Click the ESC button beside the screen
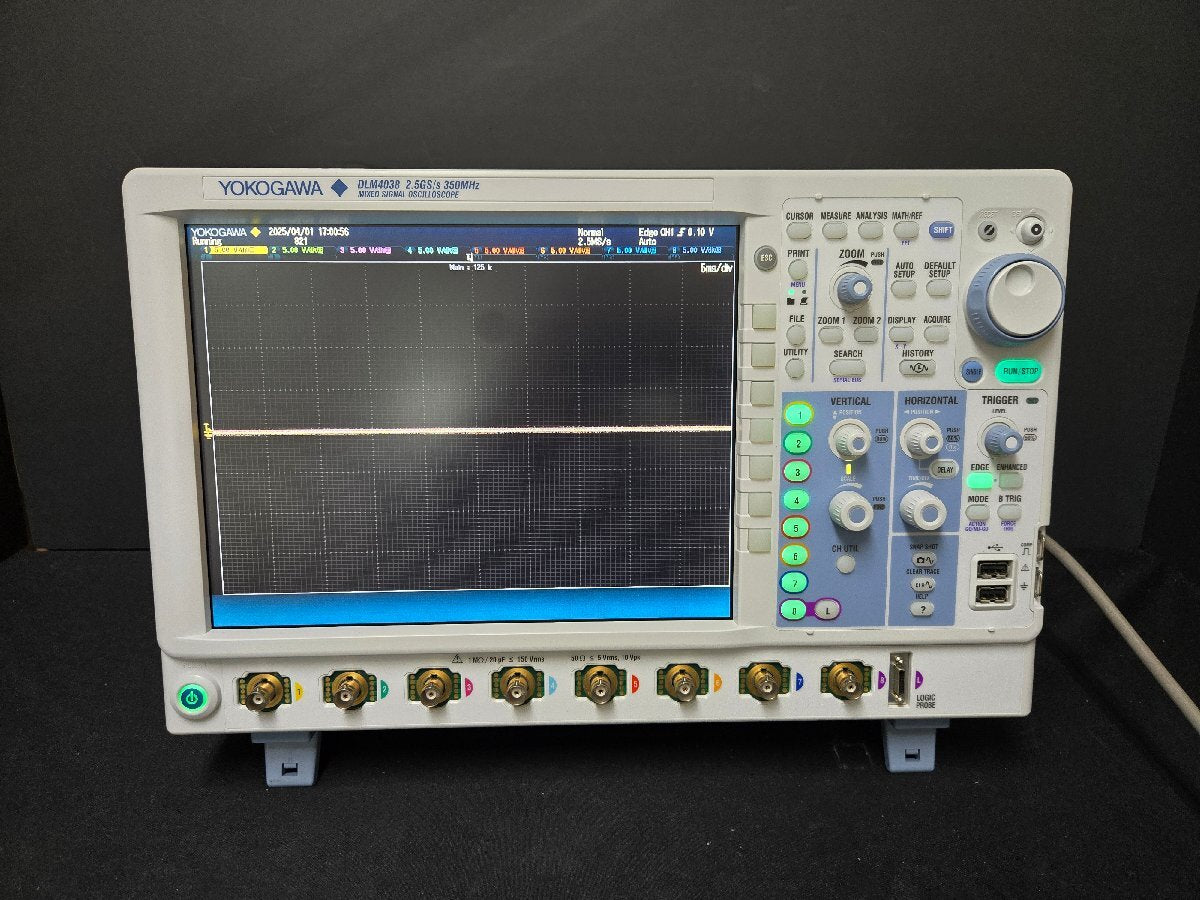Image resolution: width=1200 pixels, height=900 pixels. coord(765,256)
